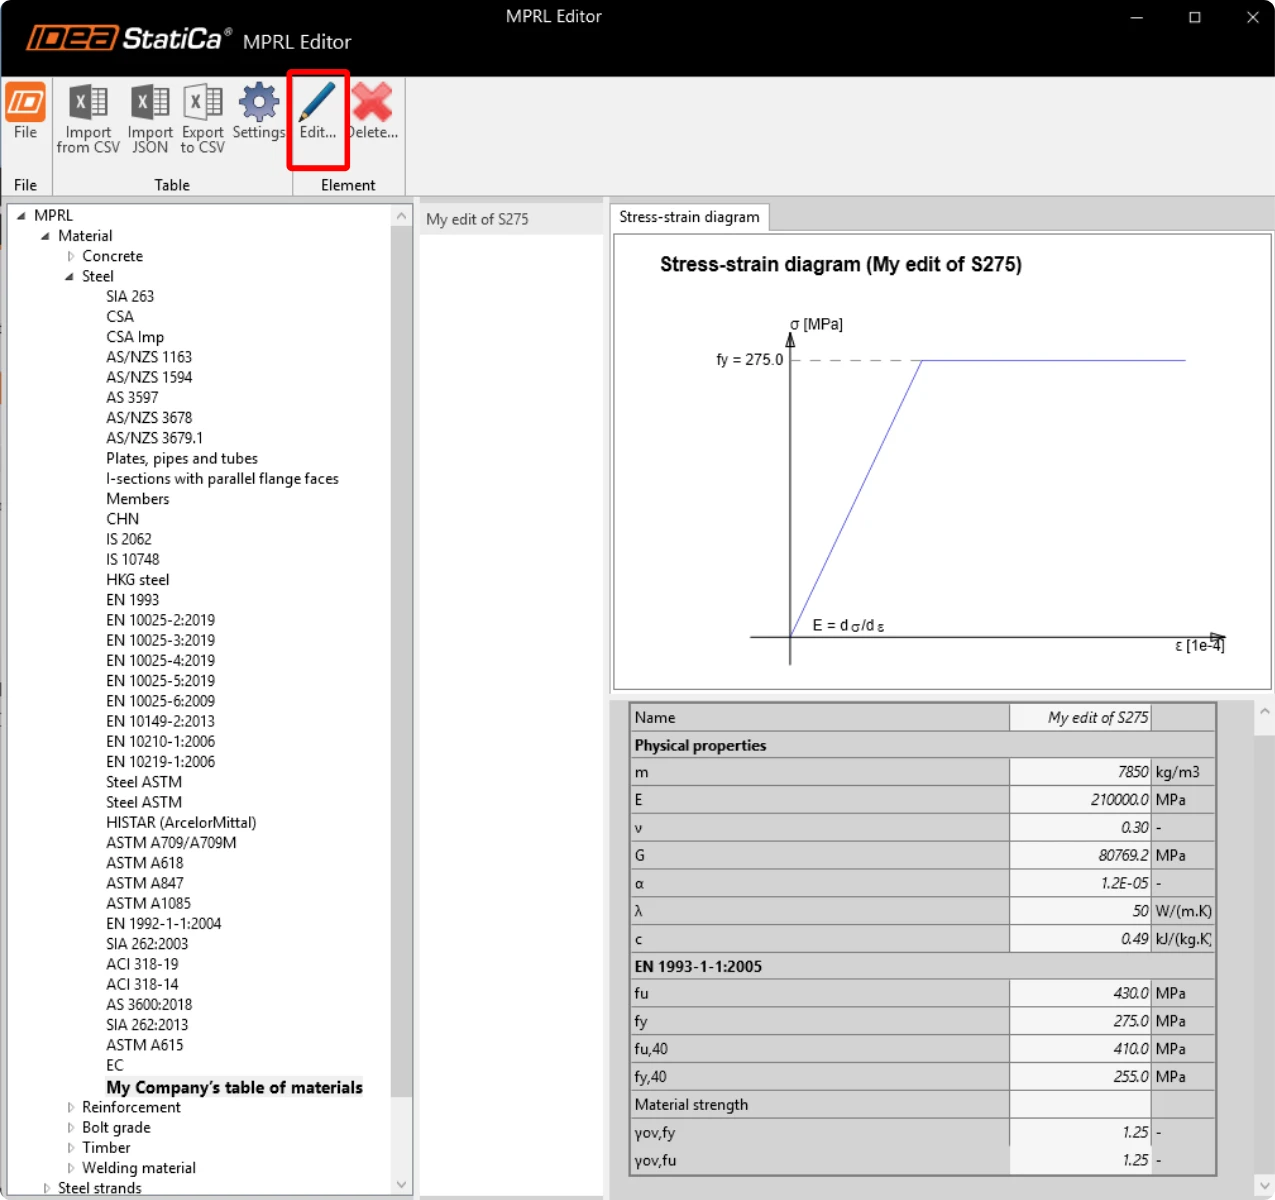Click the IDEA StatiCa logo
This screenshot has height=1200, width=1275.
tap(128, 39)
